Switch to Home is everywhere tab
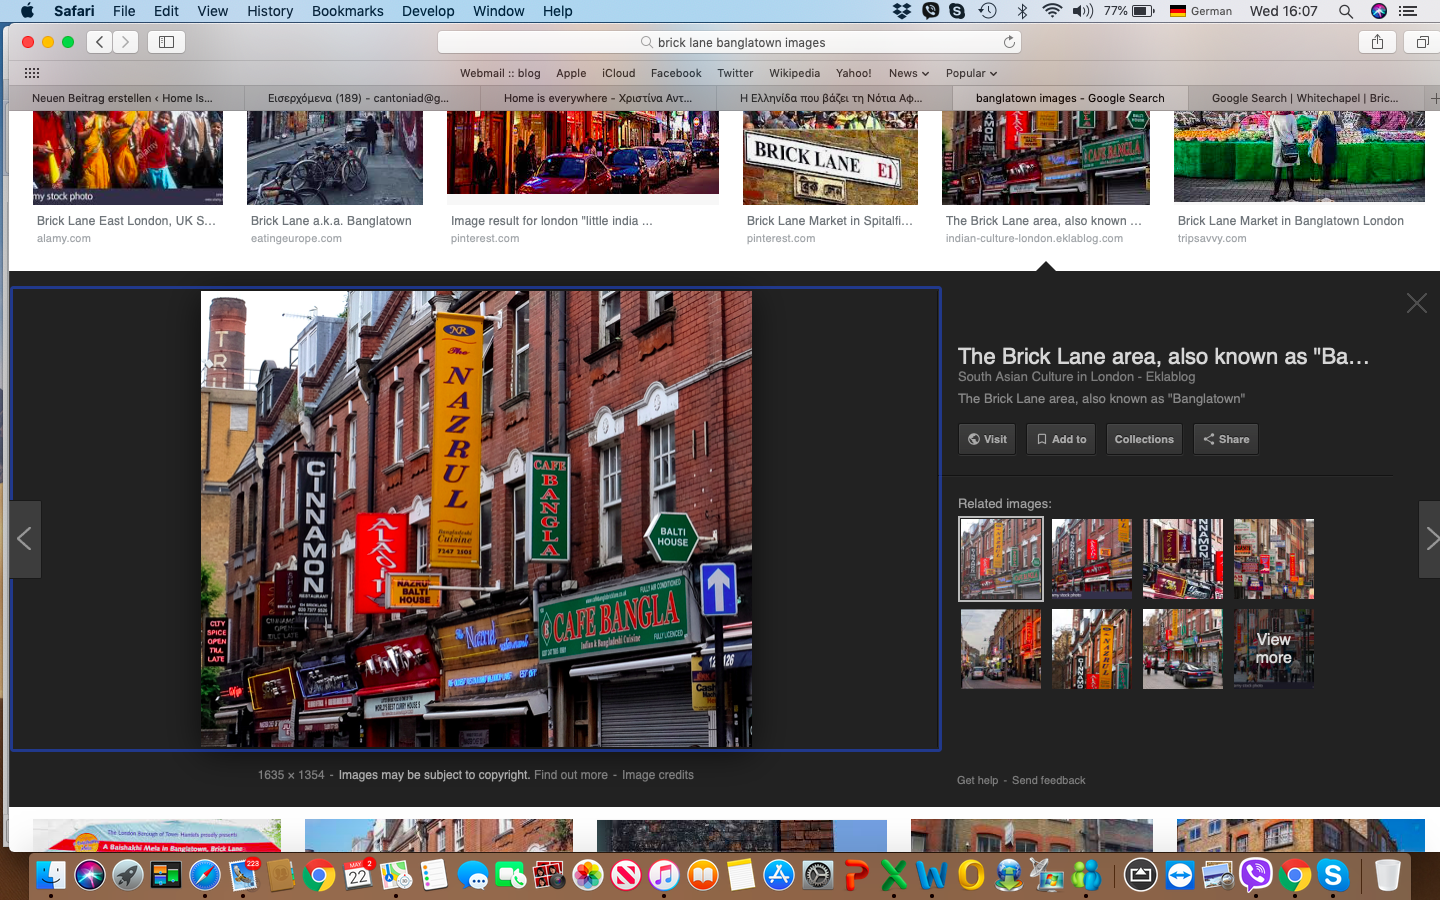 (598, 98)
